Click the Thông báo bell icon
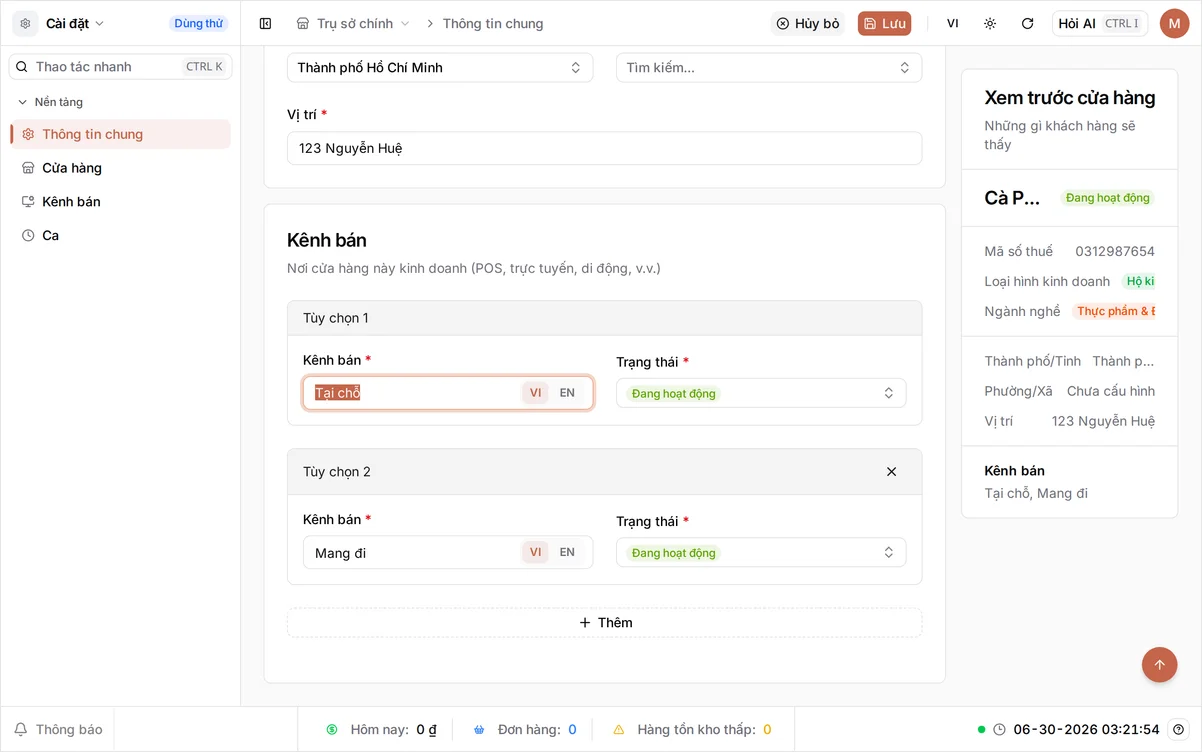The image size is (1202, 752). [x=20, y=729]
